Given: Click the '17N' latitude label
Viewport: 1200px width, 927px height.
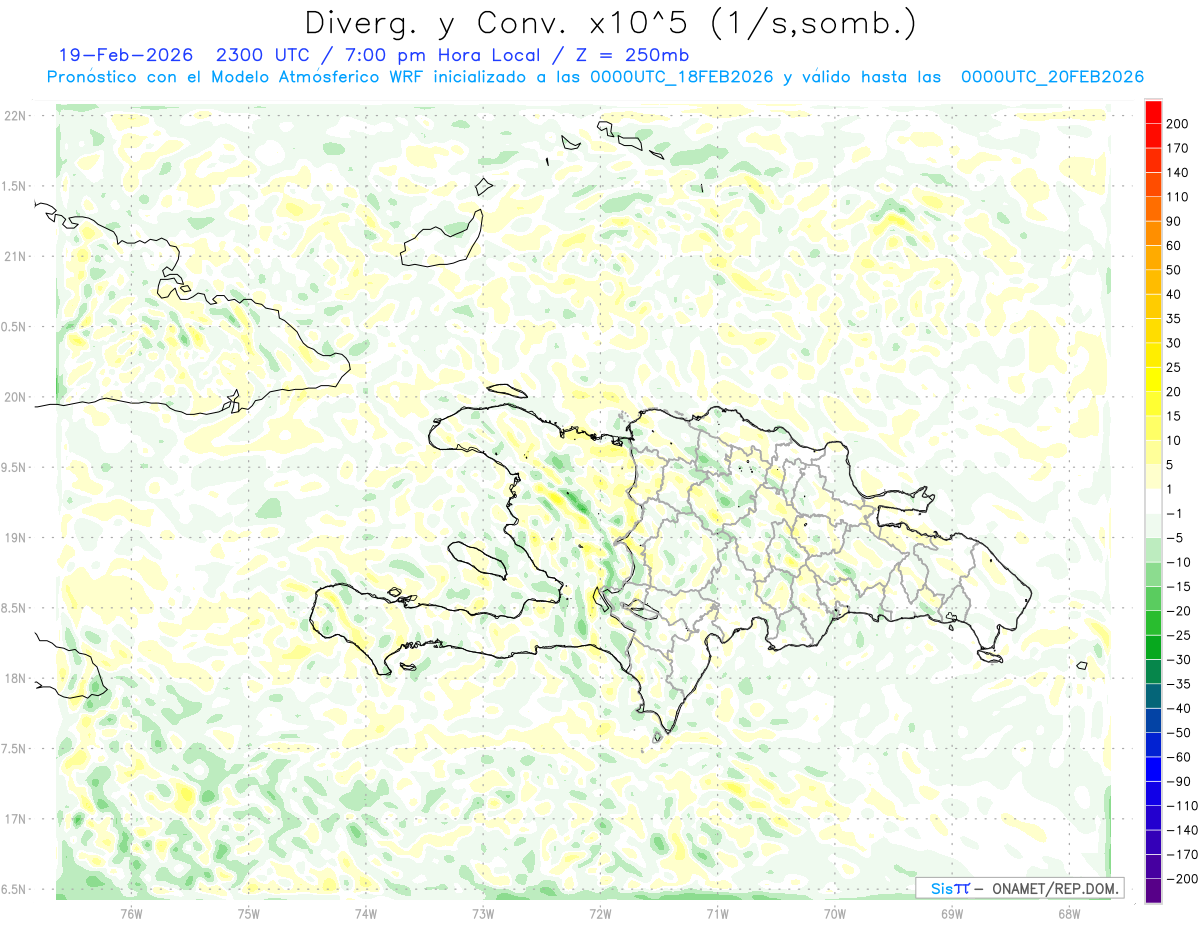Looking at the screenshot, I should pos(14,819).
